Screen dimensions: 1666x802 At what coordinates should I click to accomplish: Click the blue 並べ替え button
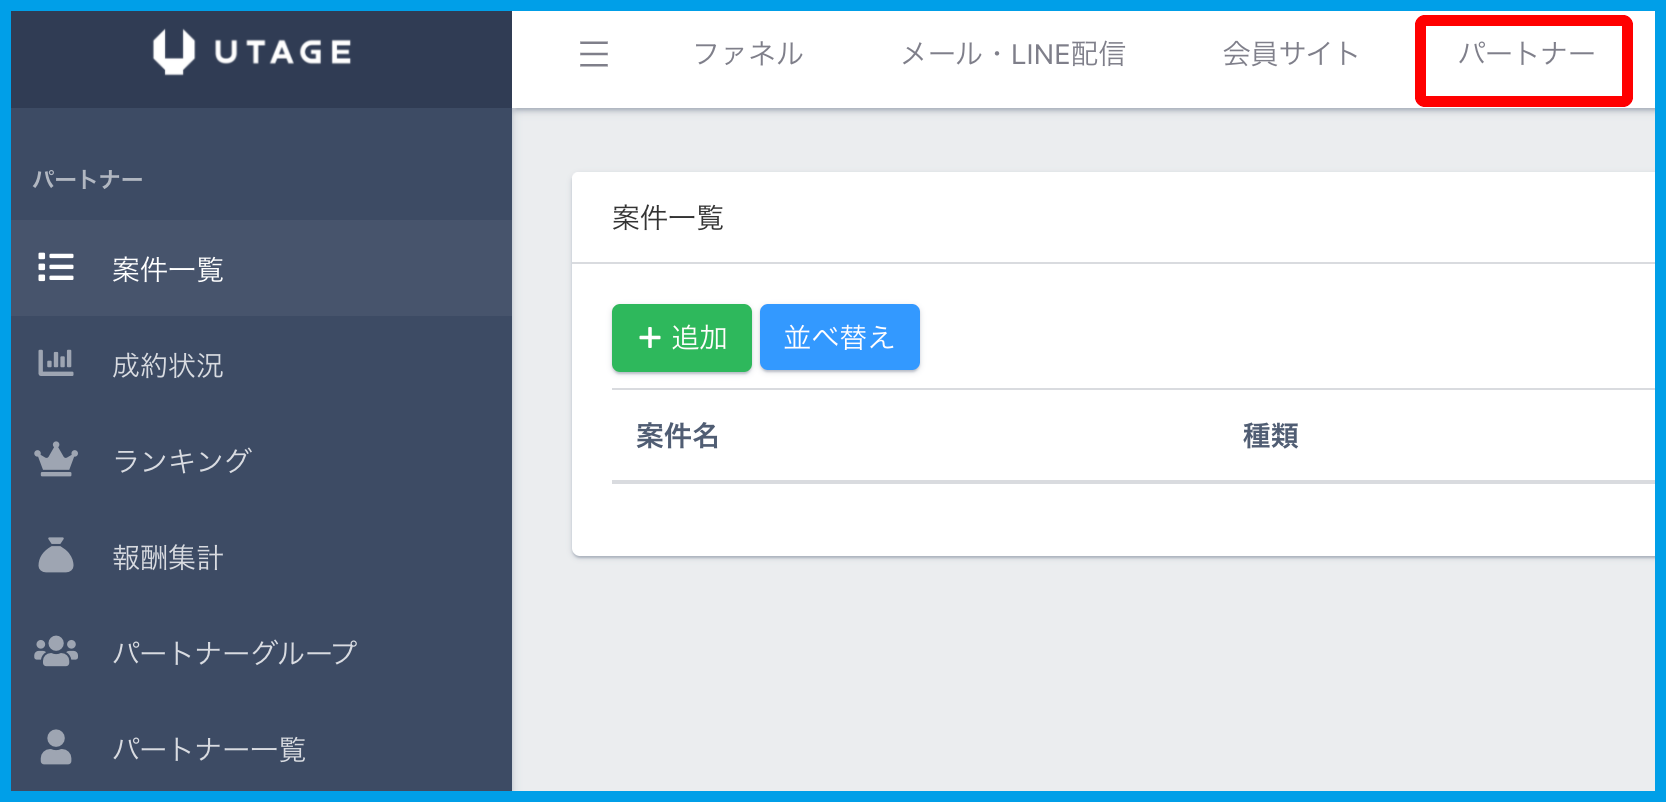(839, 338)
